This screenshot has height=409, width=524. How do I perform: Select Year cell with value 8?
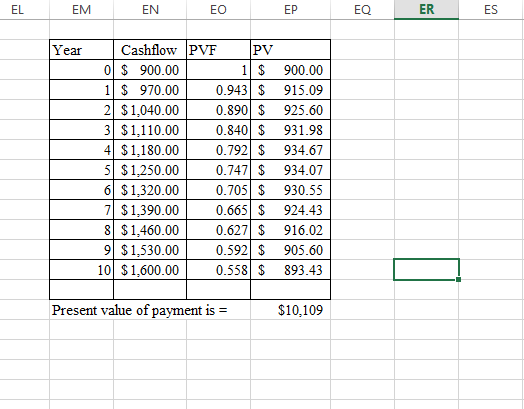[82, 230]
